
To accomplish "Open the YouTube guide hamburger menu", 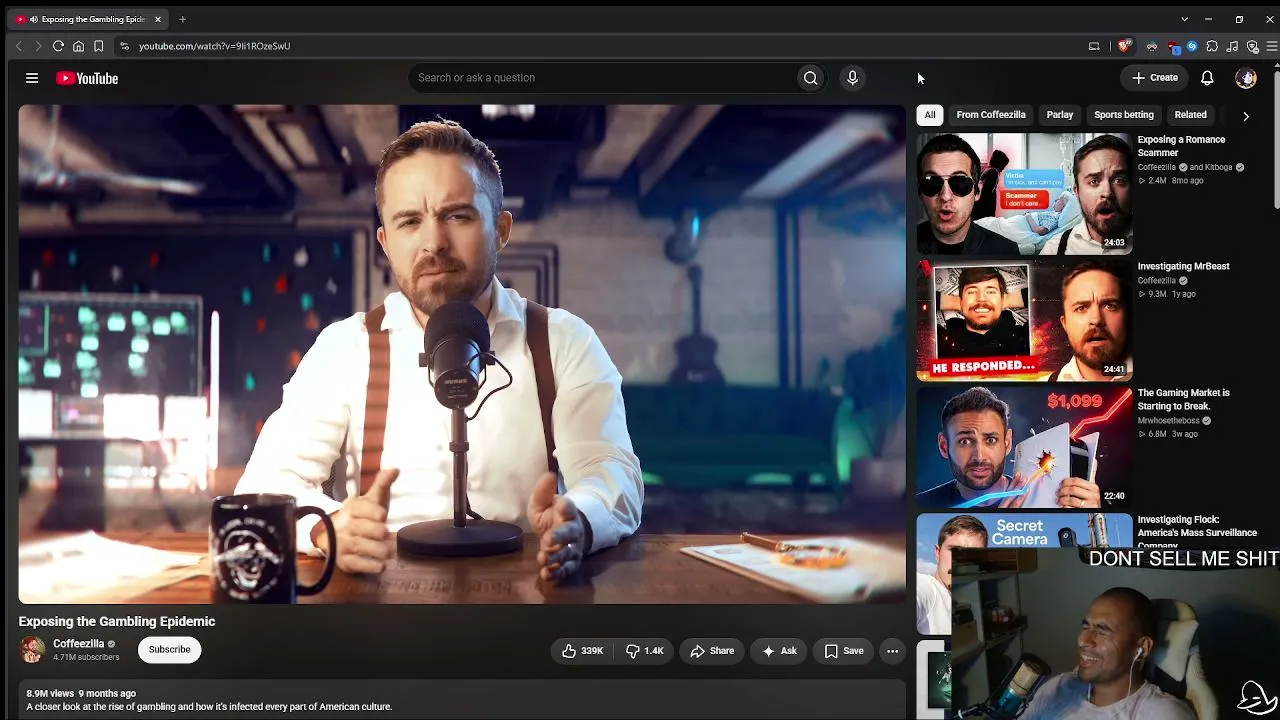I will click(x=32, y=78).
